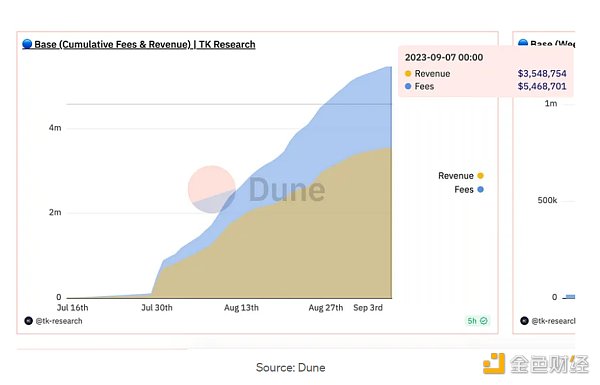Open the Base Cumulative Fees & Revenue title link
Image resolution: width=600 pixels, height=385 pixels.
tap(145, 44)
